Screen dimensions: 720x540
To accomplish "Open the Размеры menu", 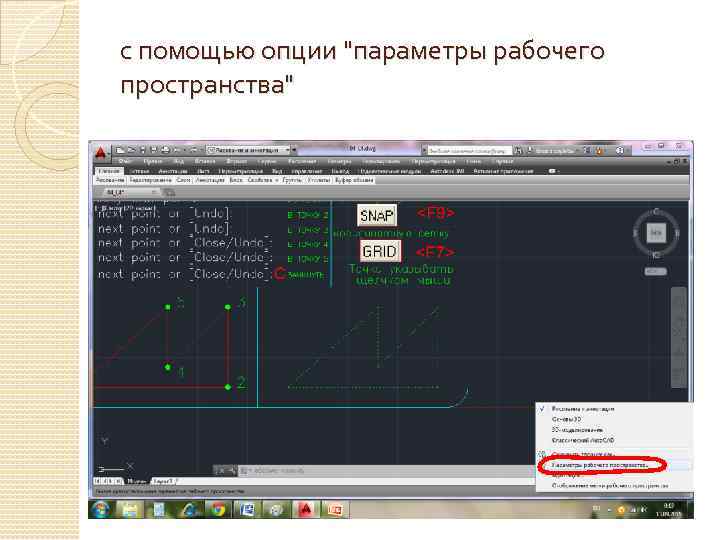I will (x=339, y=162).
